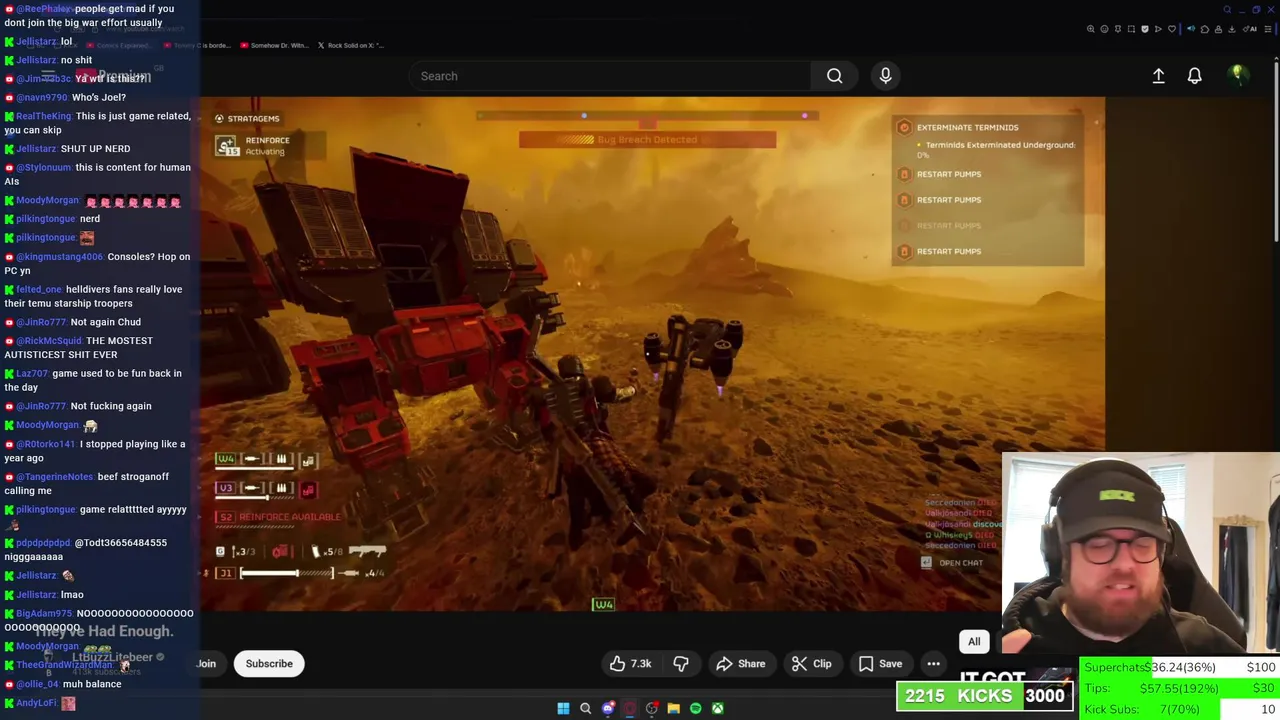Open the ad blocker shield icon
1280x720 pixels.
click(x=1145, y=29)
